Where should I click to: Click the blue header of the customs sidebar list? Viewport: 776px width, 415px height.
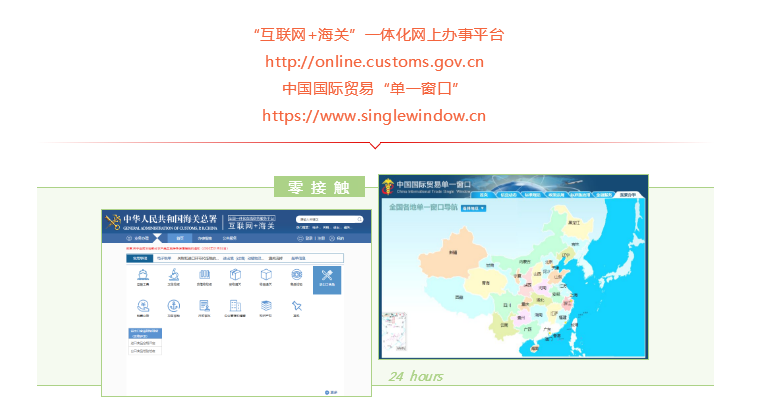point(145,333)
